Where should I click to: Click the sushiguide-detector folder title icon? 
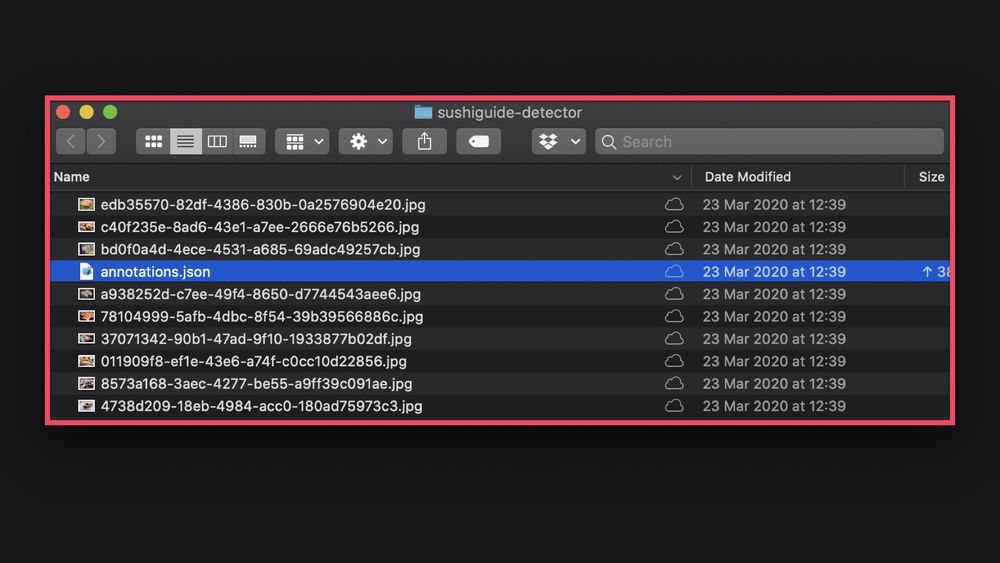423,113
